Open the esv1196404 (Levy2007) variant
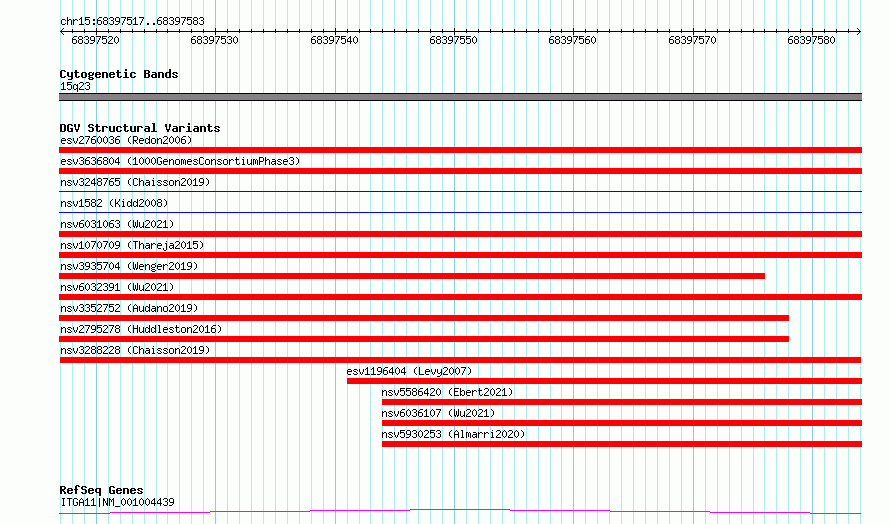This screenshot has width=890, height=524. tap(409, 371)
